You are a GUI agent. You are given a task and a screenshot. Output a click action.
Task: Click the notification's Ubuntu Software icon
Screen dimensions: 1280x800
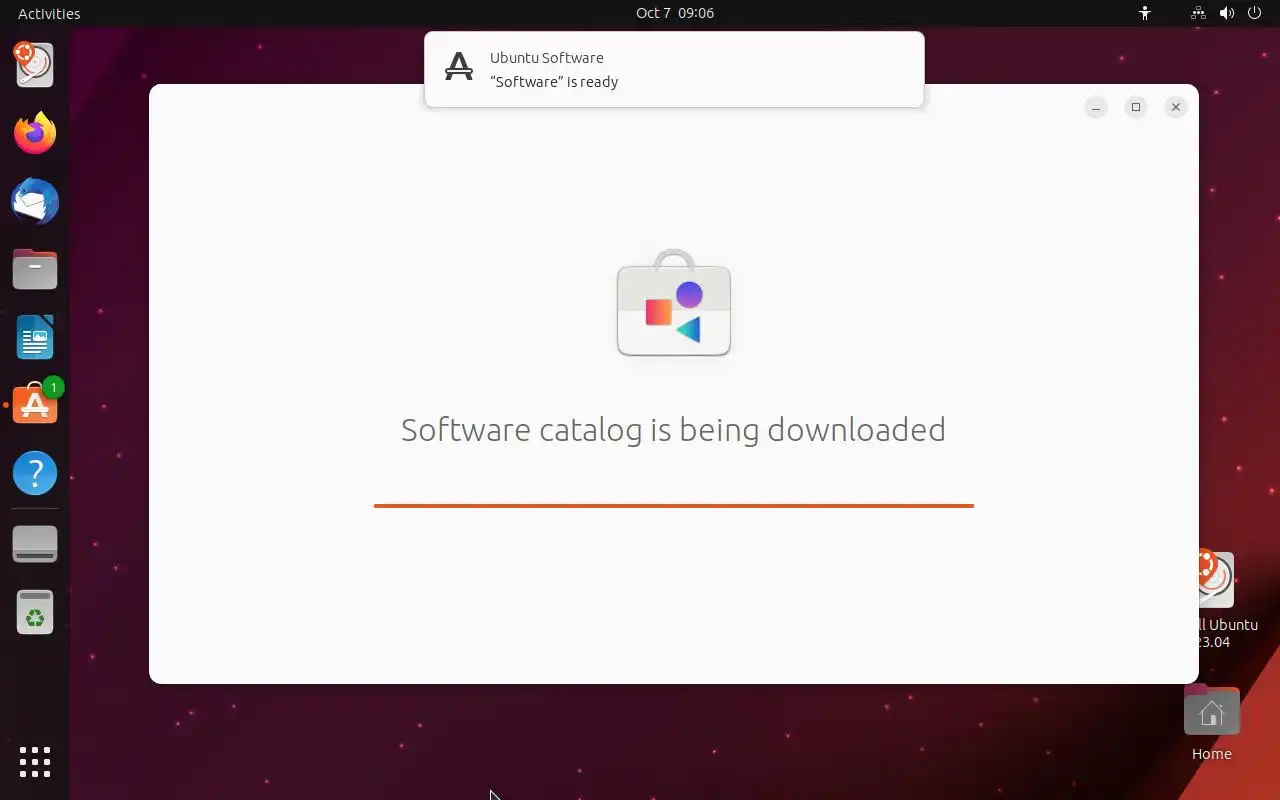(459, 67)
